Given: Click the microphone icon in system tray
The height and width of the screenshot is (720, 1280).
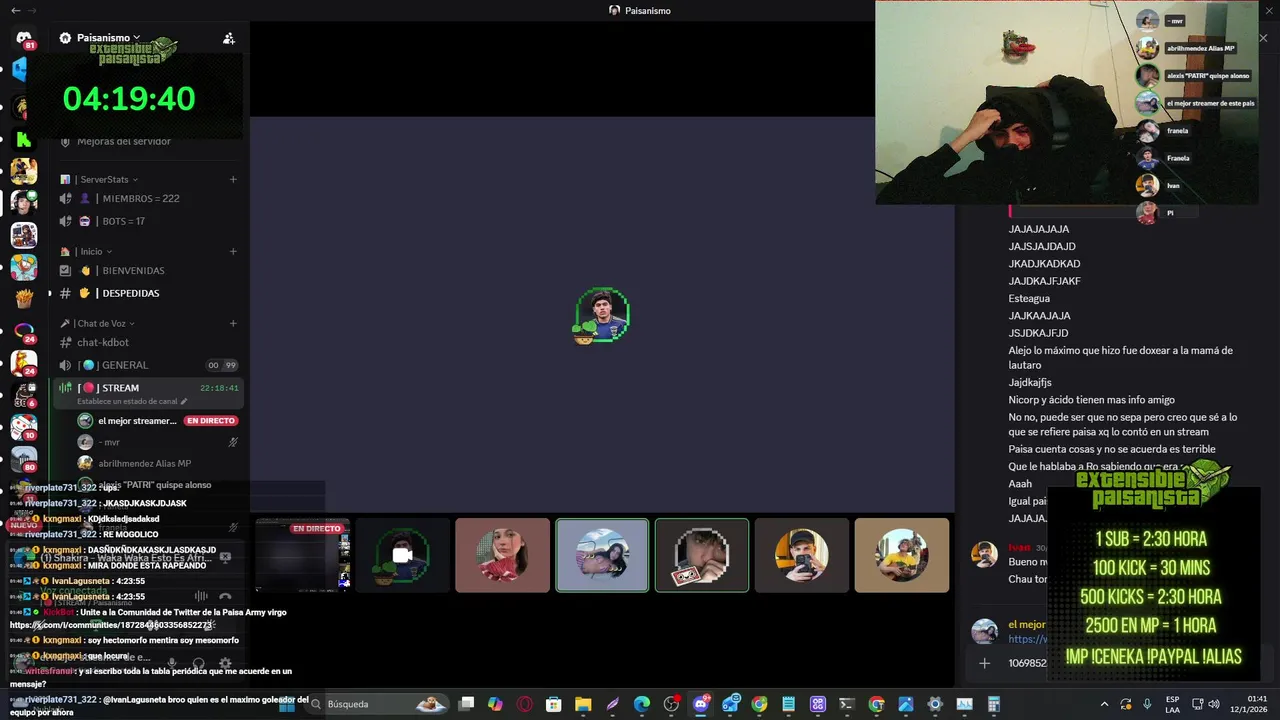Looking at the screenshot, I should tap(1147, 704).
